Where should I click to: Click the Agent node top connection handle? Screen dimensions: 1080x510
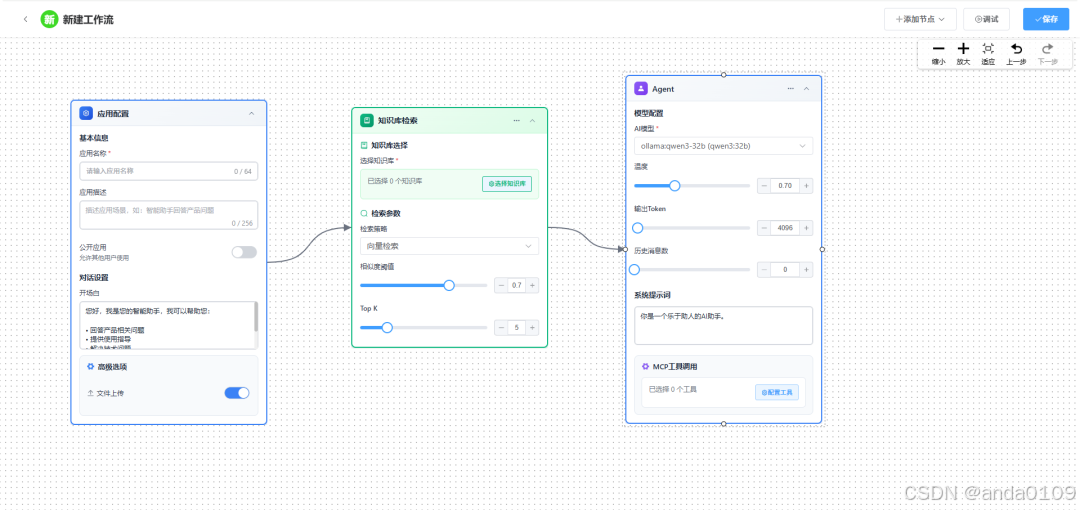coord(723,74)
